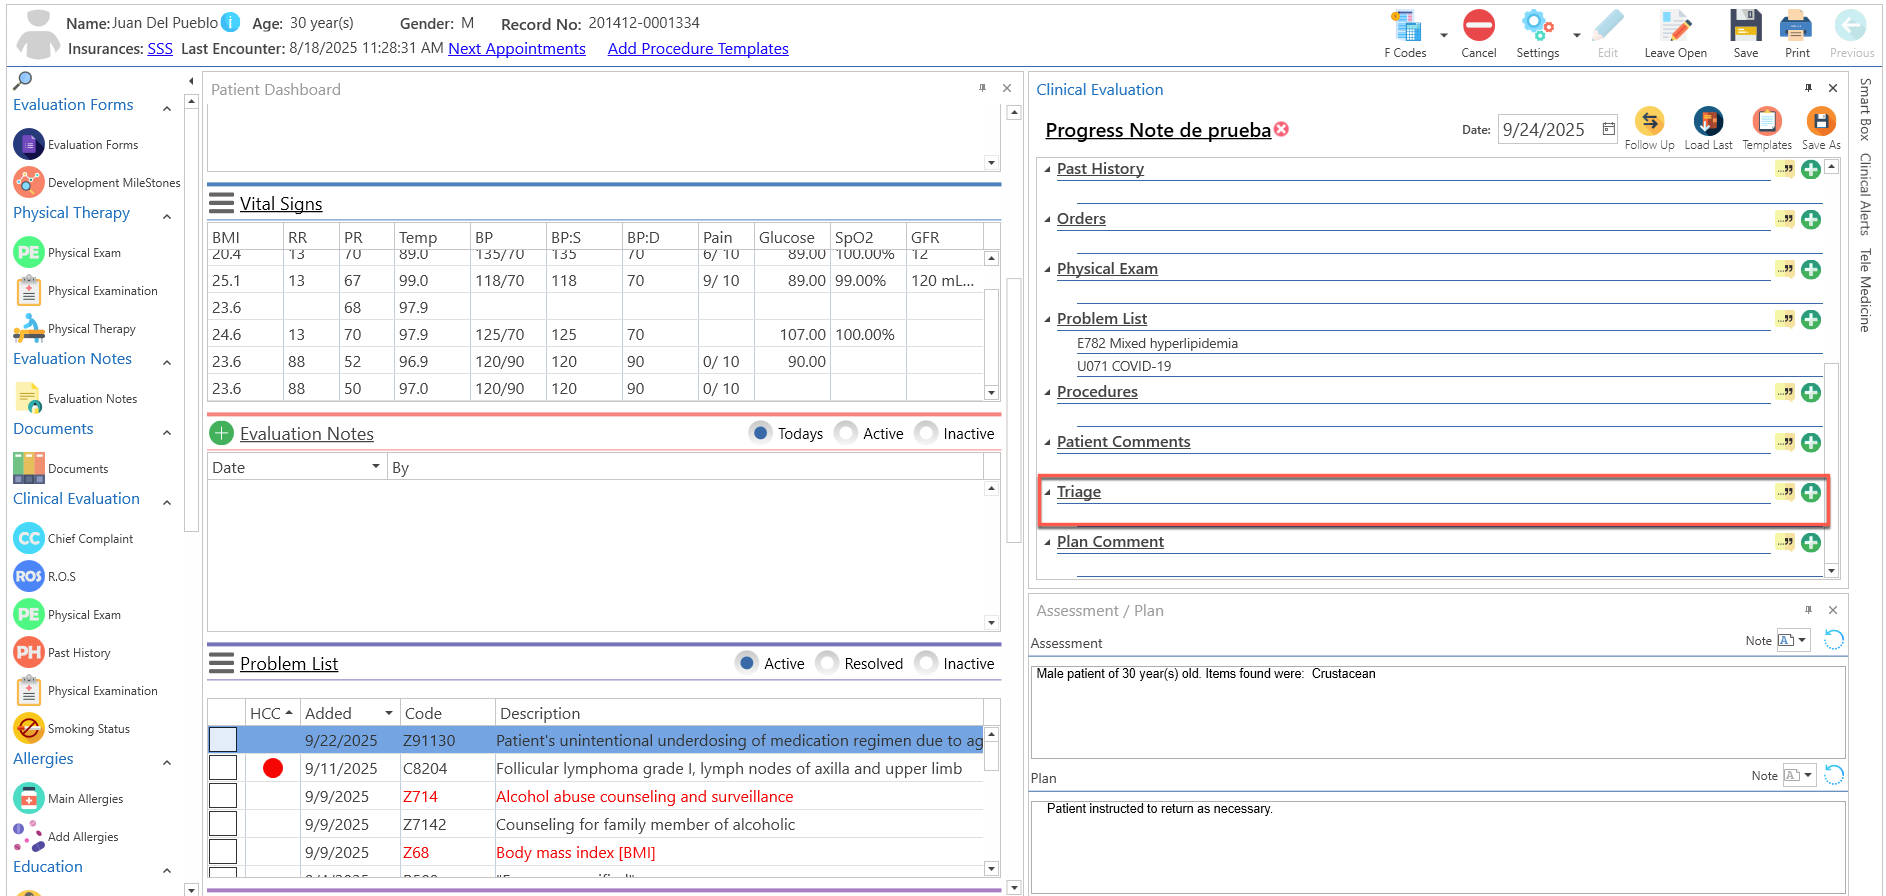Check the box for code Z91130 row
Viewport: 1886px width, 896px height.
(x=223, y=740)
